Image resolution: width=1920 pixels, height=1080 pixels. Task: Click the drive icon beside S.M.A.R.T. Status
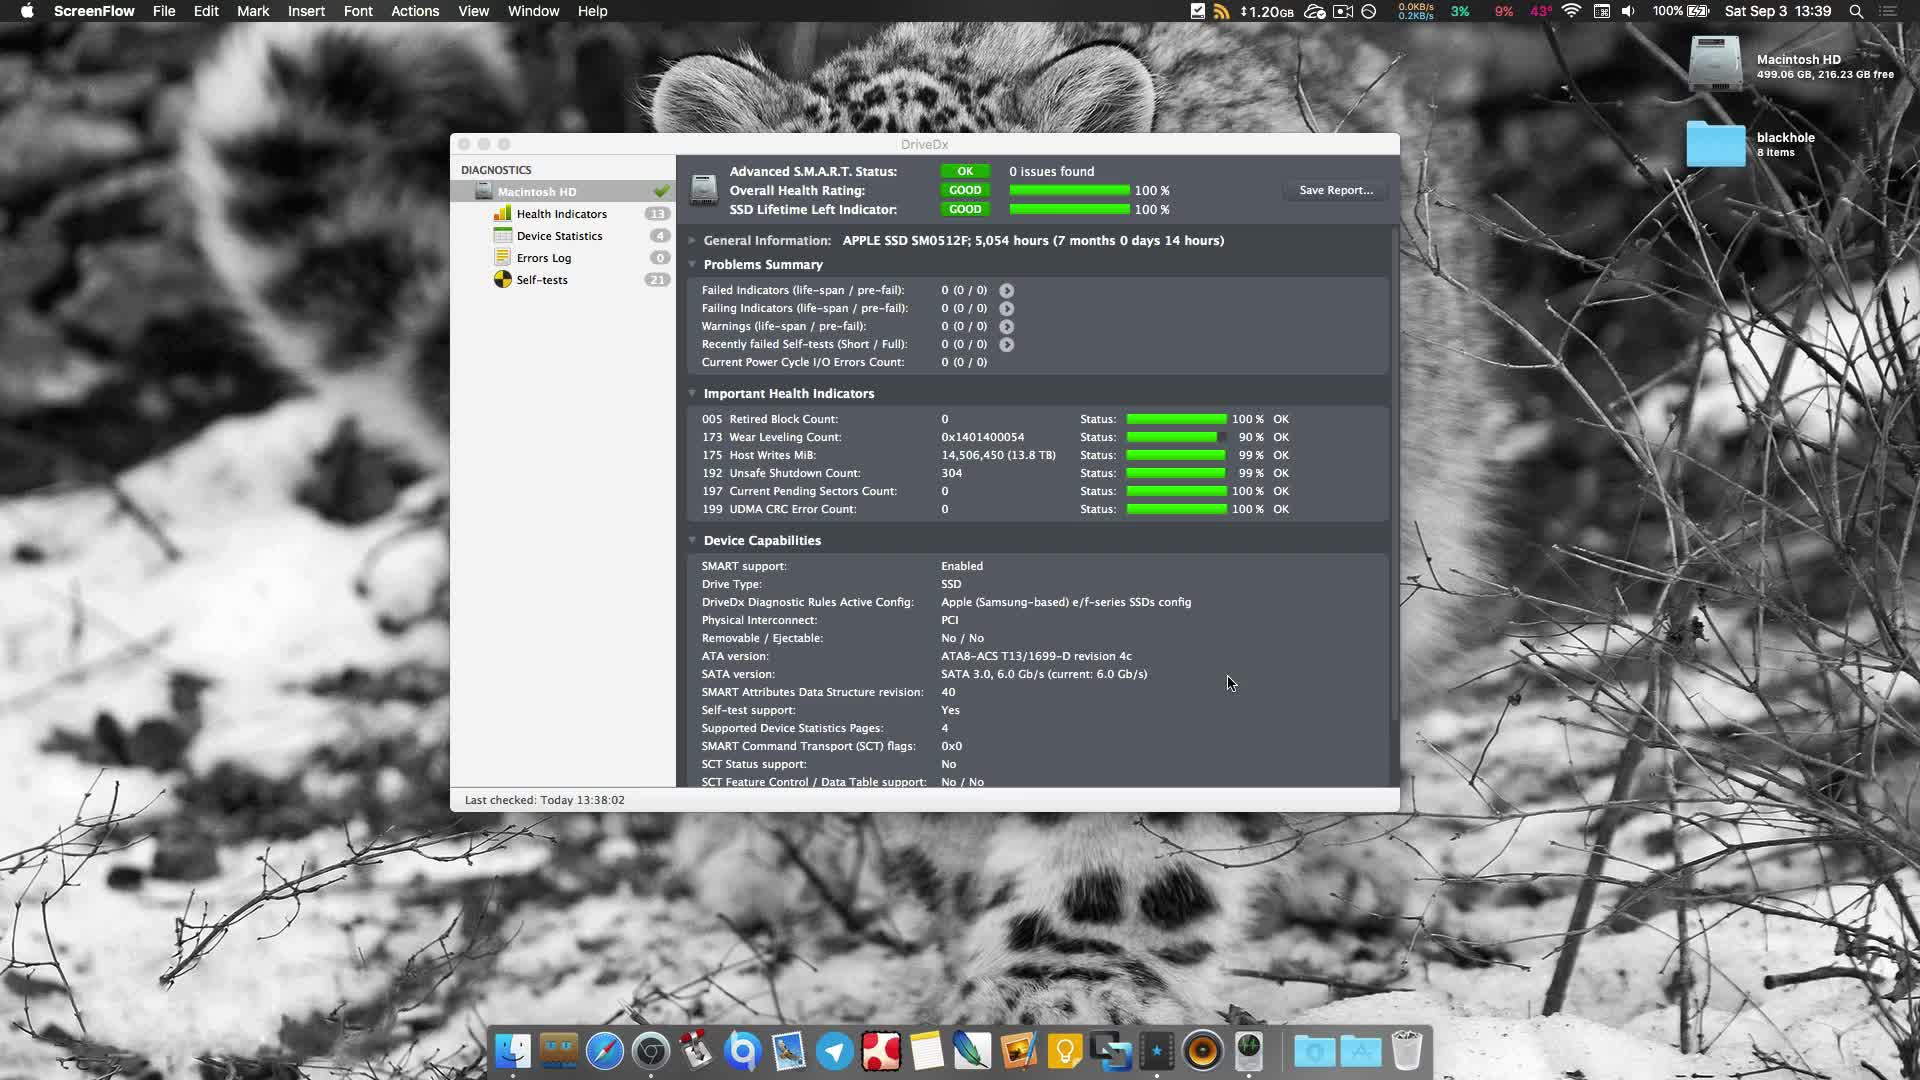click(704, 190)
